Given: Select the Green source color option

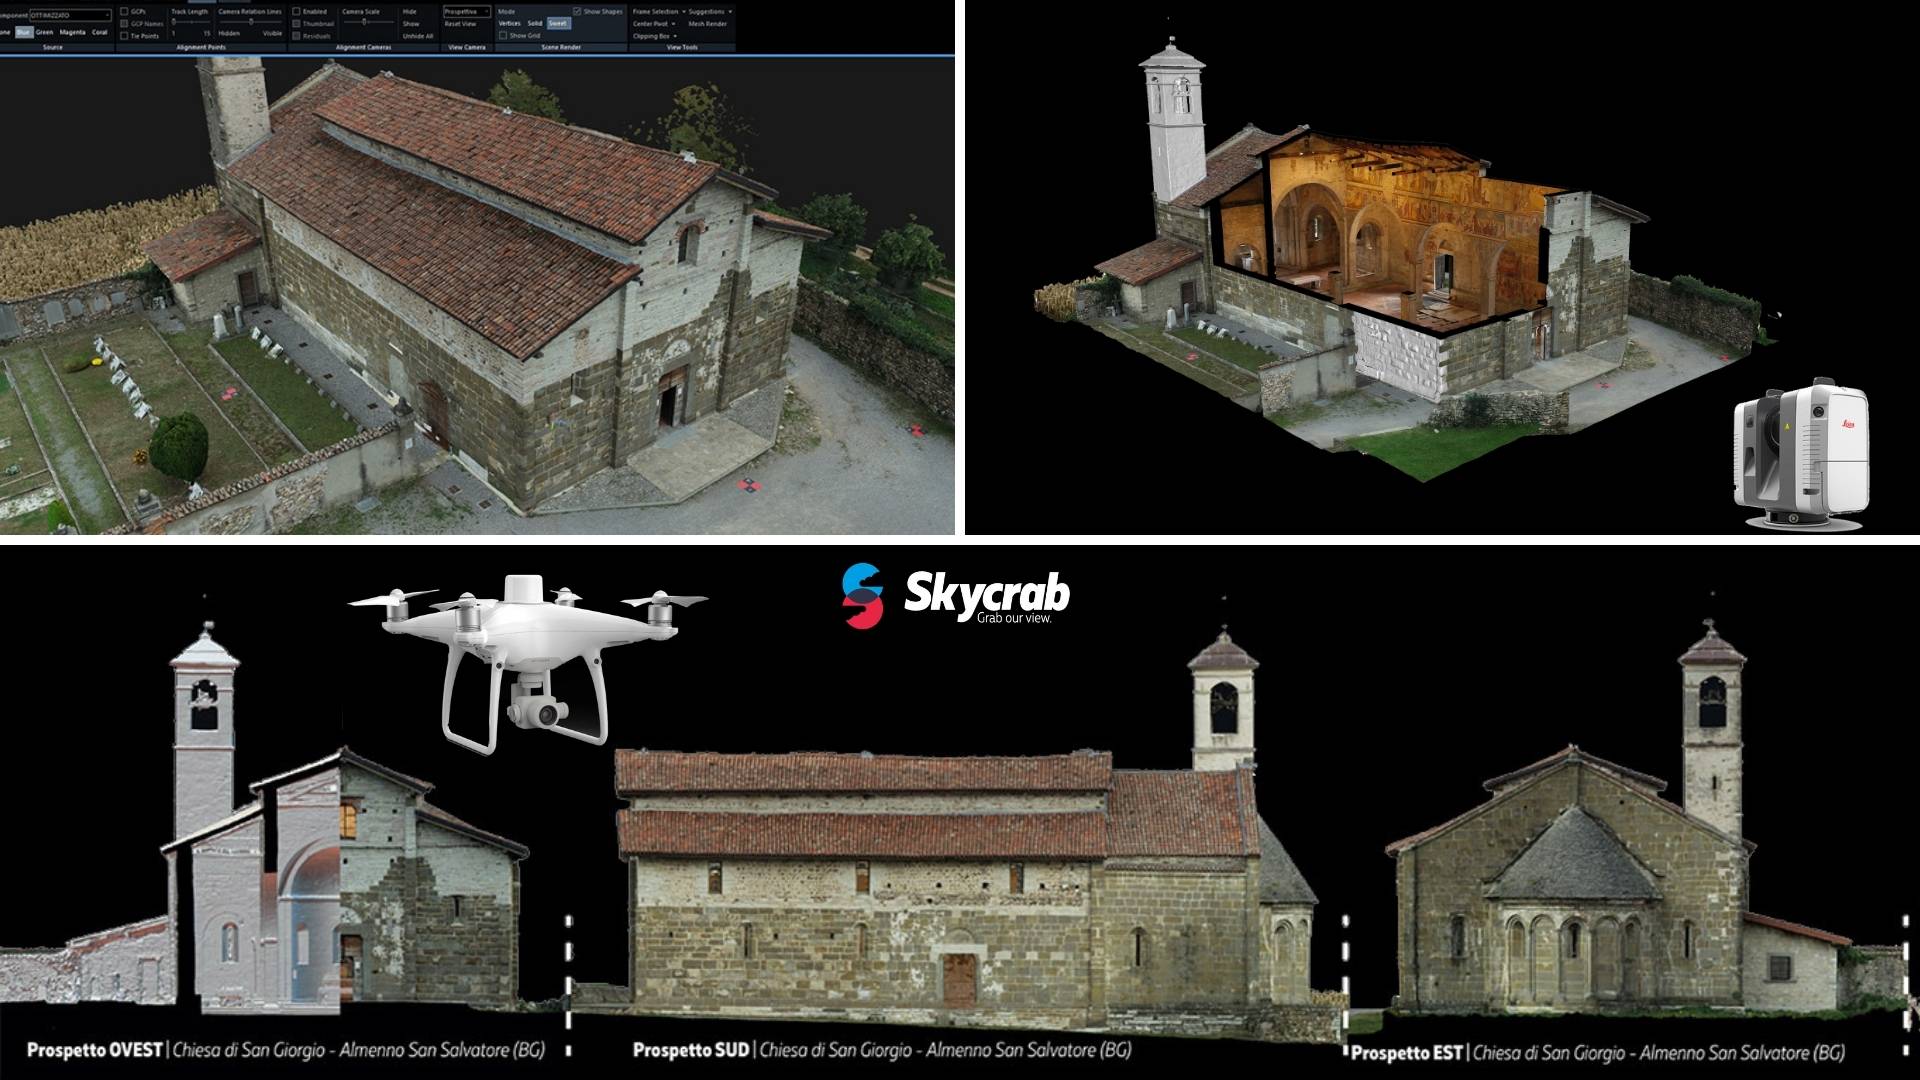Looking at the screenshot, I should [x=44, y=32].
